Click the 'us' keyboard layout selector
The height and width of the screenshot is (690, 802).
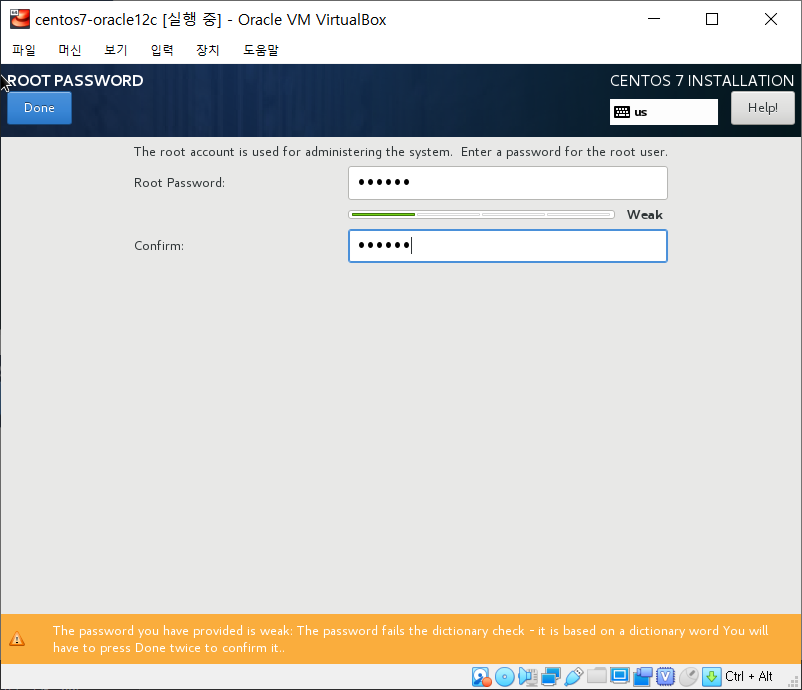coord(664,112)
